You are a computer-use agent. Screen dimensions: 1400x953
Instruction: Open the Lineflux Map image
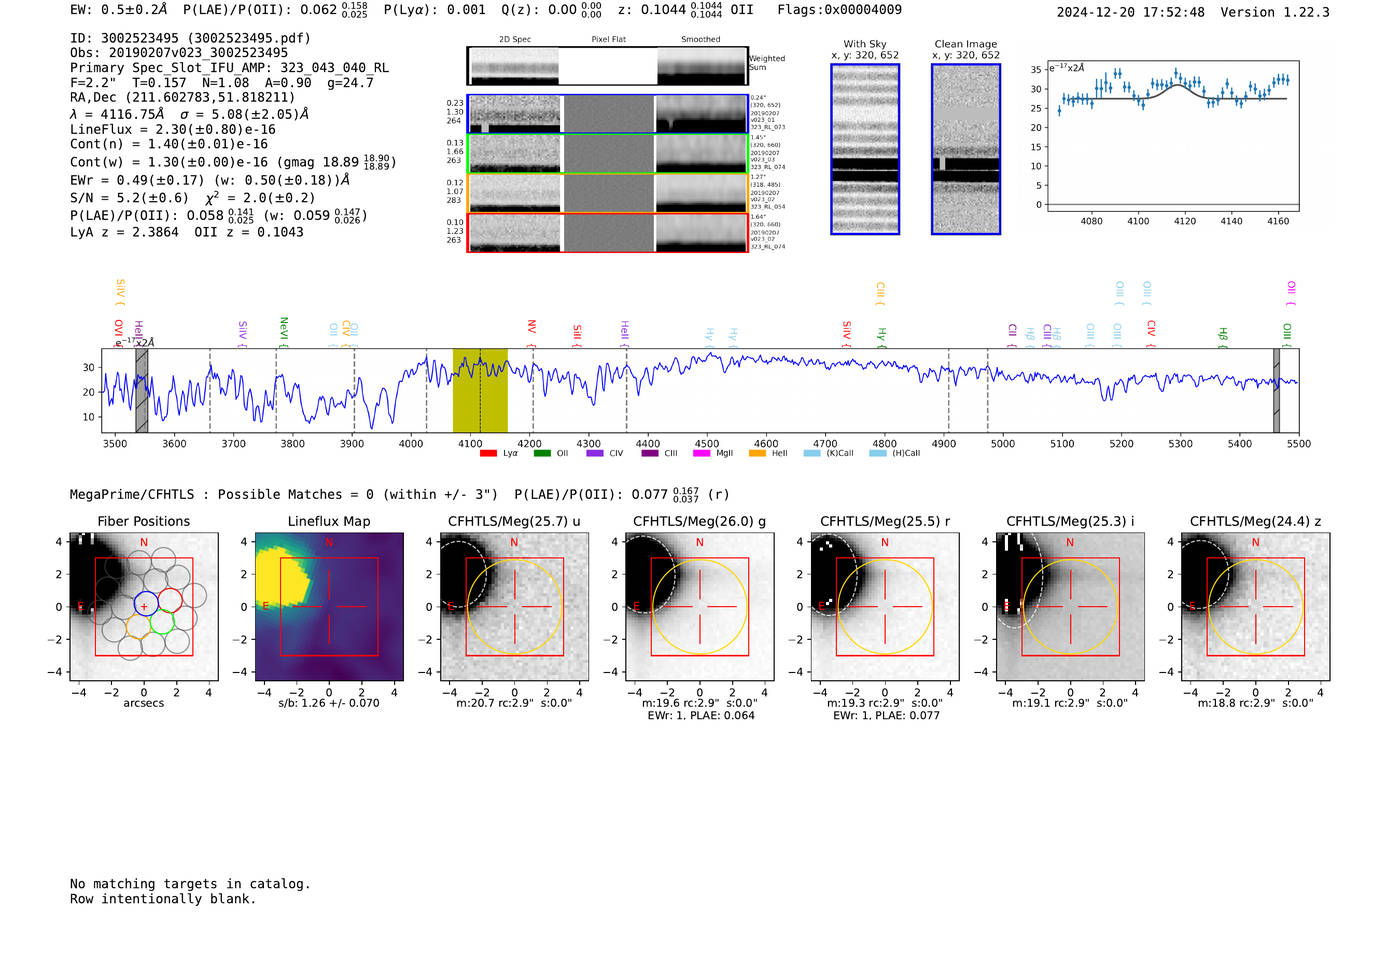point(329,607)
